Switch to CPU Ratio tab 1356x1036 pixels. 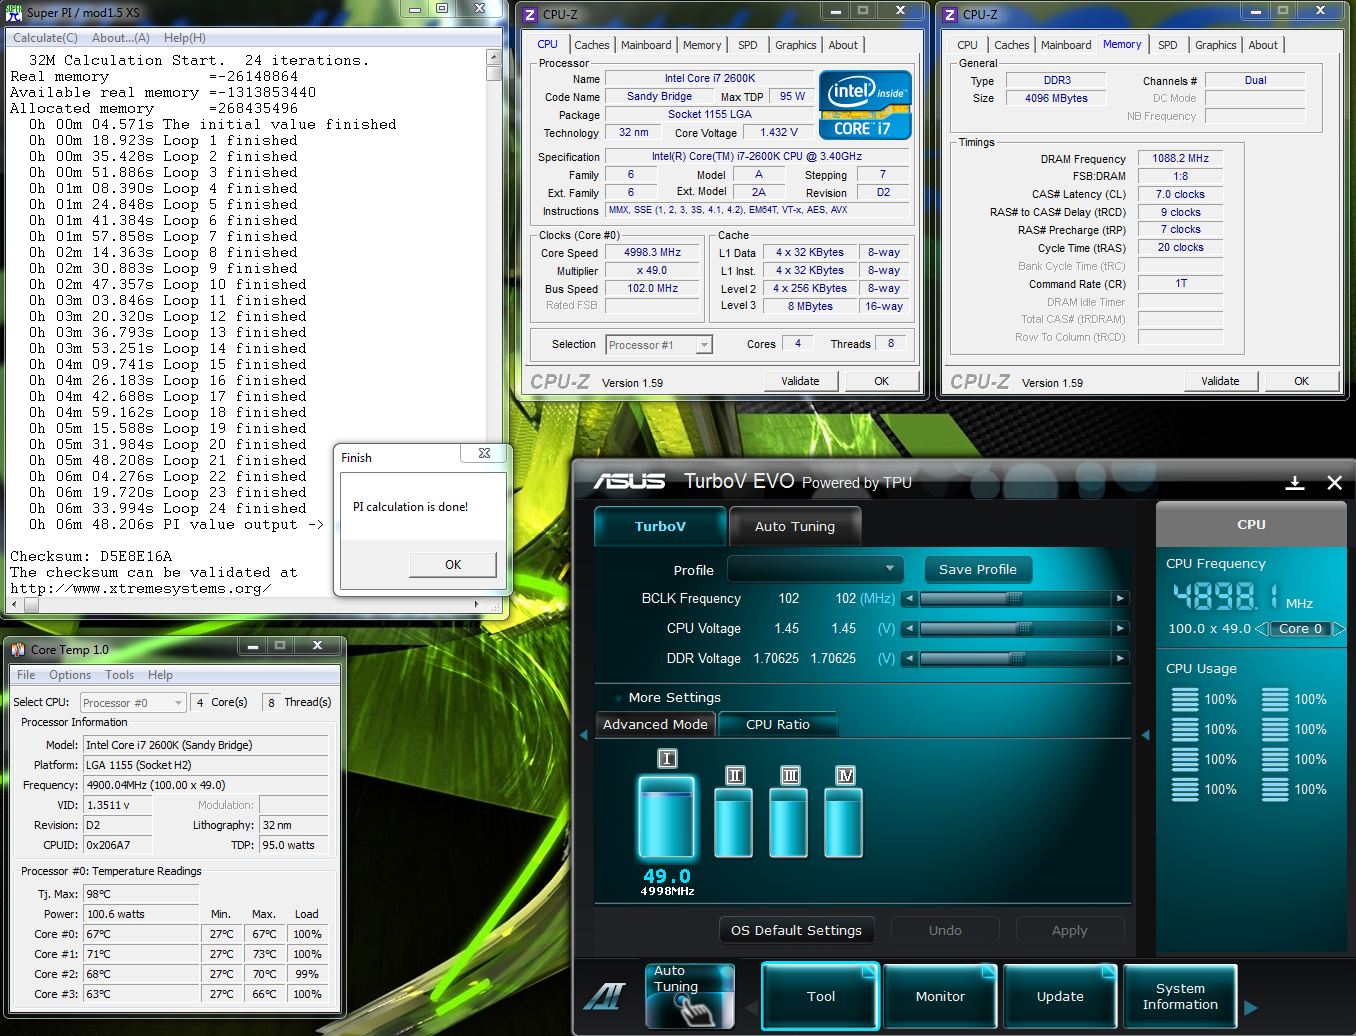coord(778,724)
